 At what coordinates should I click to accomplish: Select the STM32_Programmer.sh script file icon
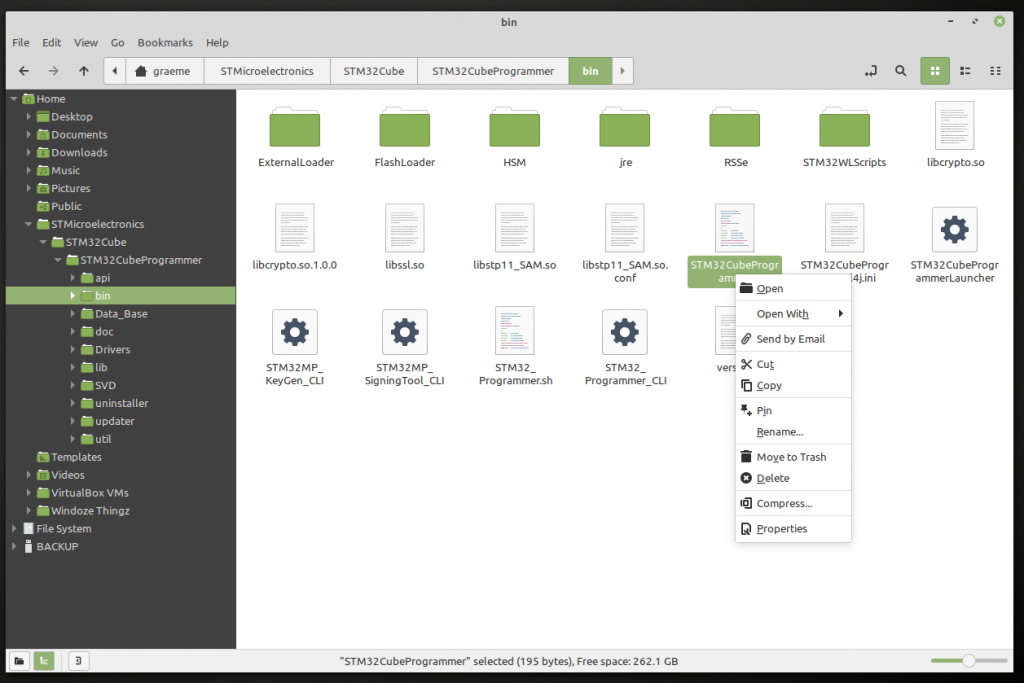tap(515, 331)
